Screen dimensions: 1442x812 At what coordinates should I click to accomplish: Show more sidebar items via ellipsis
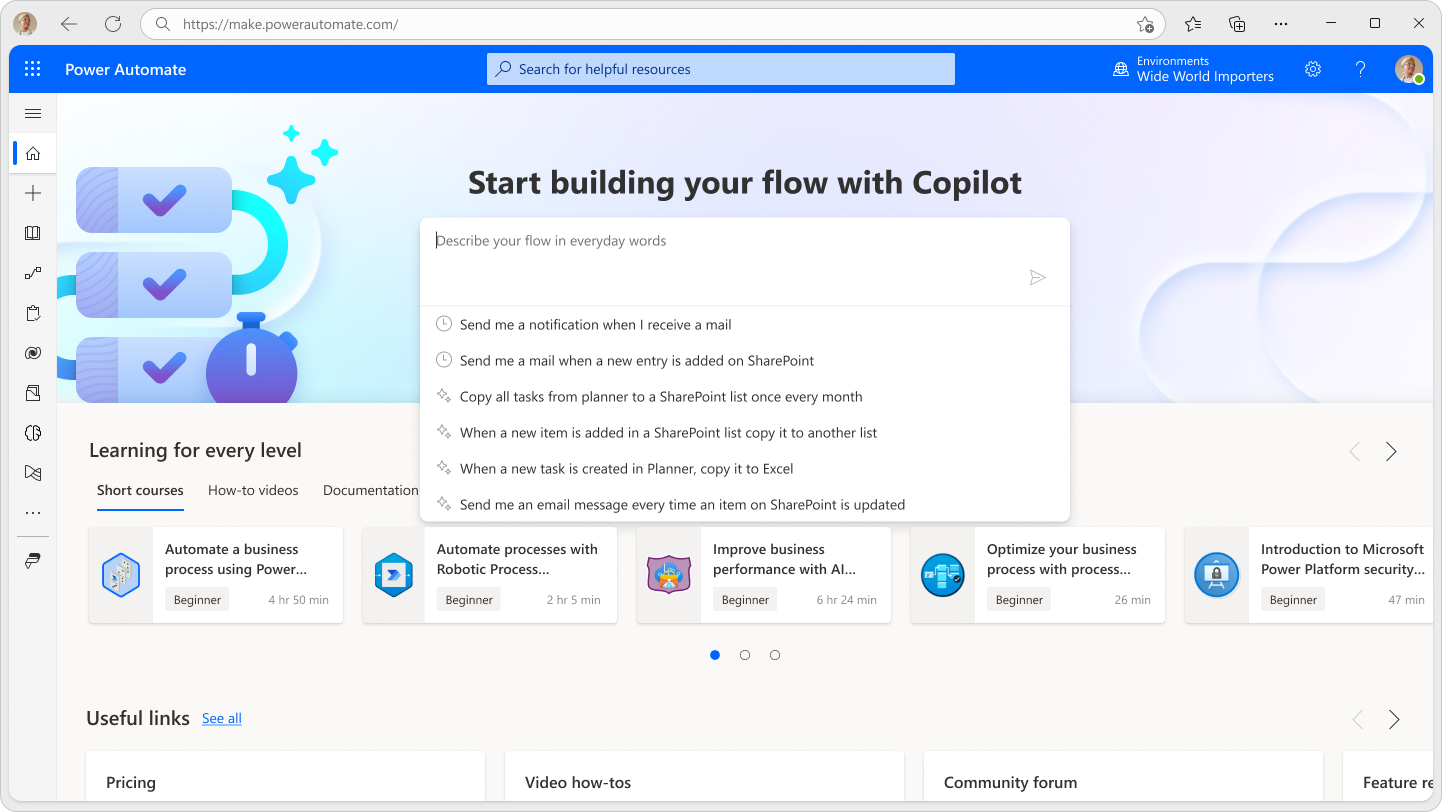pos(33,513)
